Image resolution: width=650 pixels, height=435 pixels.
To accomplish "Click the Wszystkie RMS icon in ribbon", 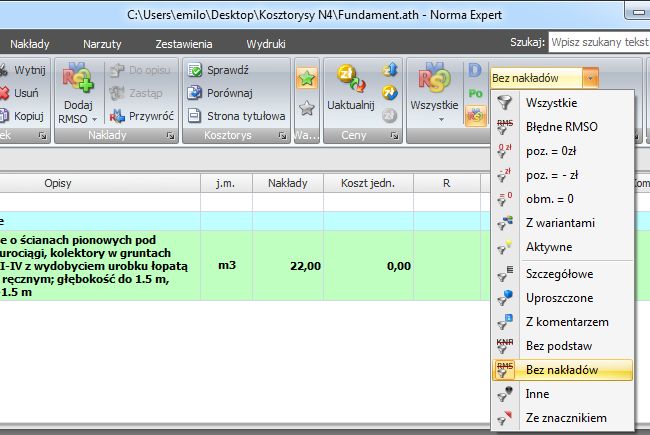I will [436, 79].
